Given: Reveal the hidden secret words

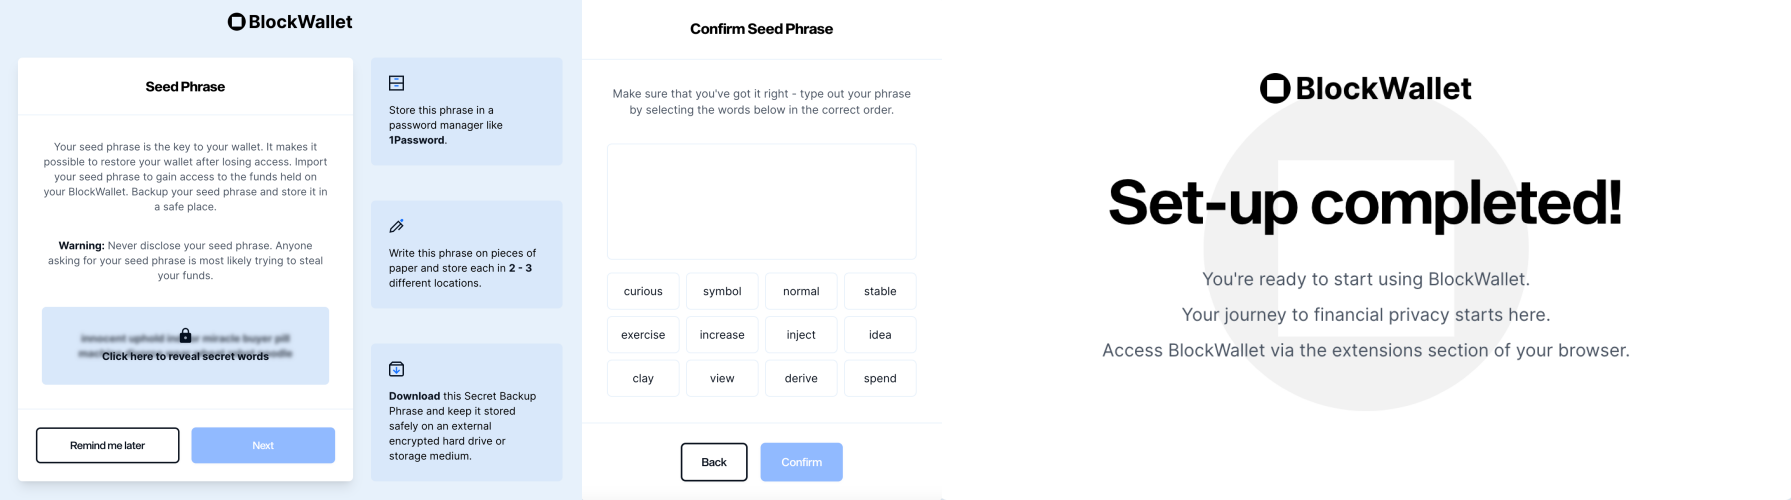Looking at the screenshot, I should click(185, 356).
